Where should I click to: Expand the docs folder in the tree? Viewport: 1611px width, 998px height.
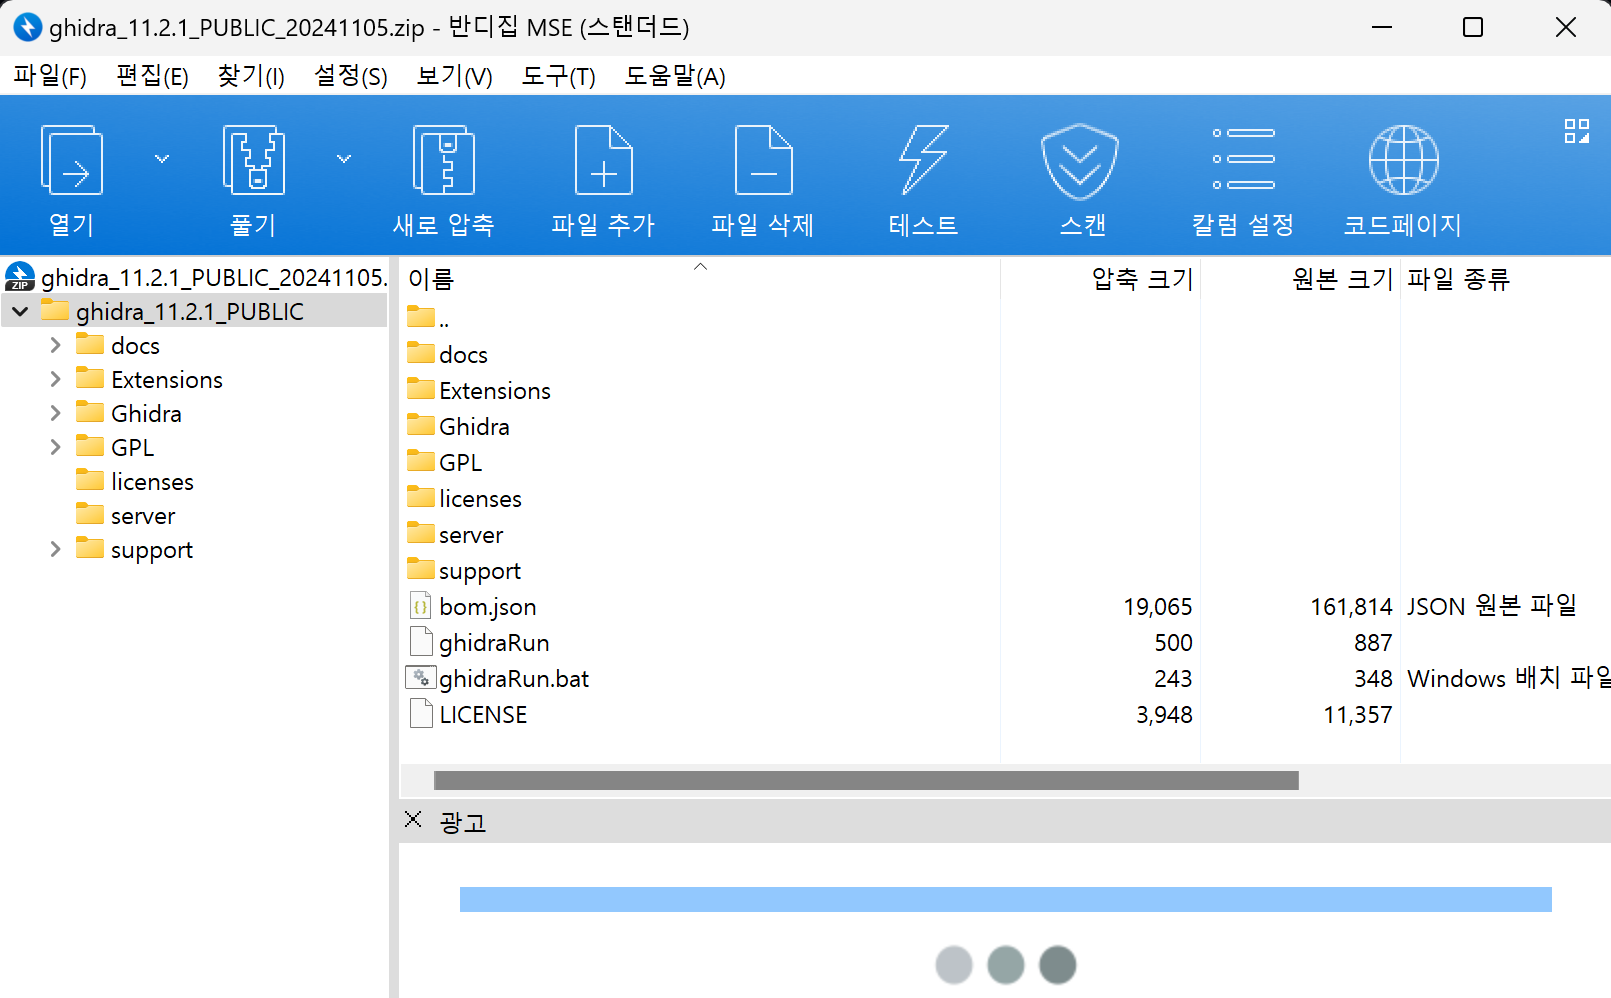point(55,346)
